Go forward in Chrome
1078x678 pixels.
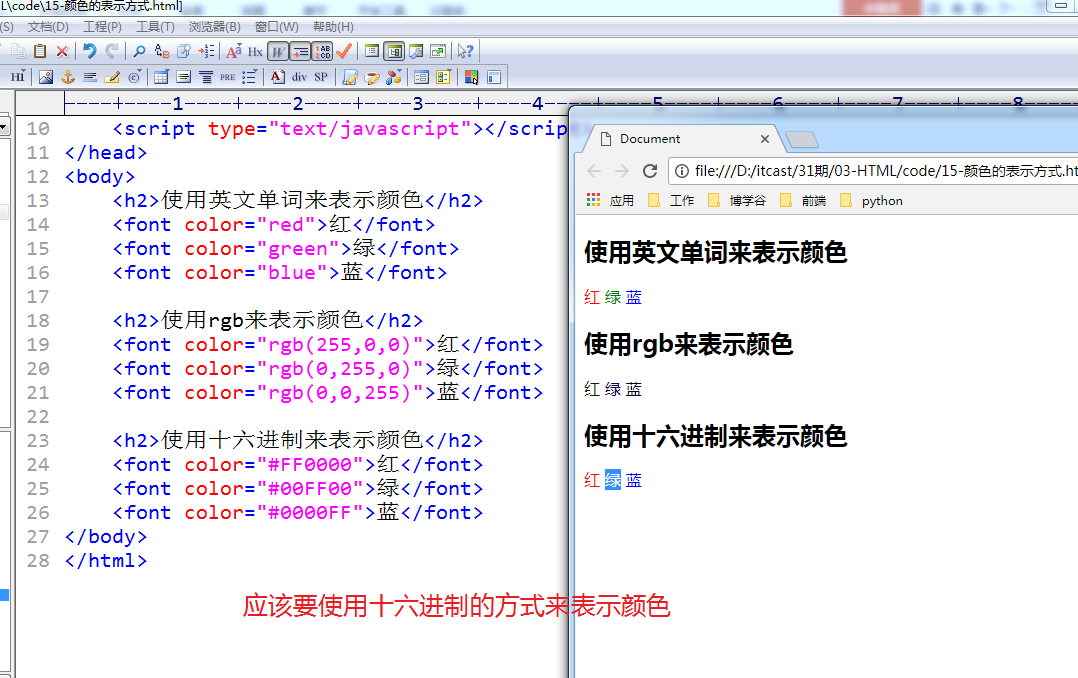(x=622, y=171)
